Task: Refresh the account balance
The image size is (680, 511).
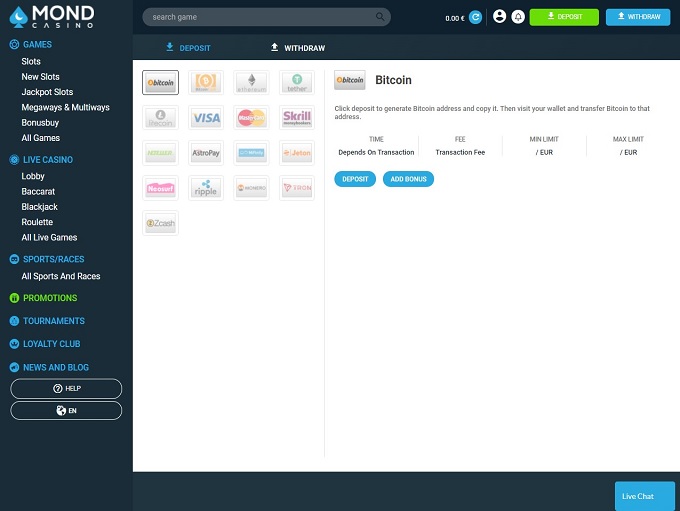Action: (475, 17)
